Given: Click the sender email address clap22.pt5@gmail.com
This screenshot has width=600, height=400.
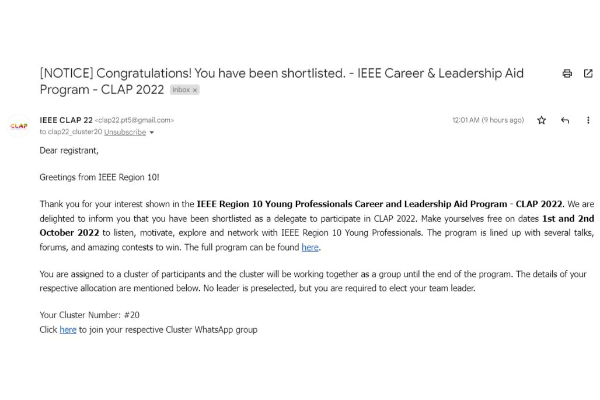Looking at the screenshot, I should click(134, 120).
